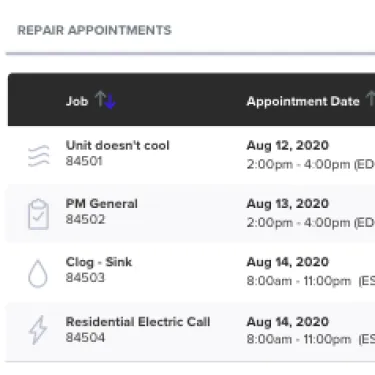375x375 pixels.
Task: Select job number 84503
Action: click(x=85, y=278)
